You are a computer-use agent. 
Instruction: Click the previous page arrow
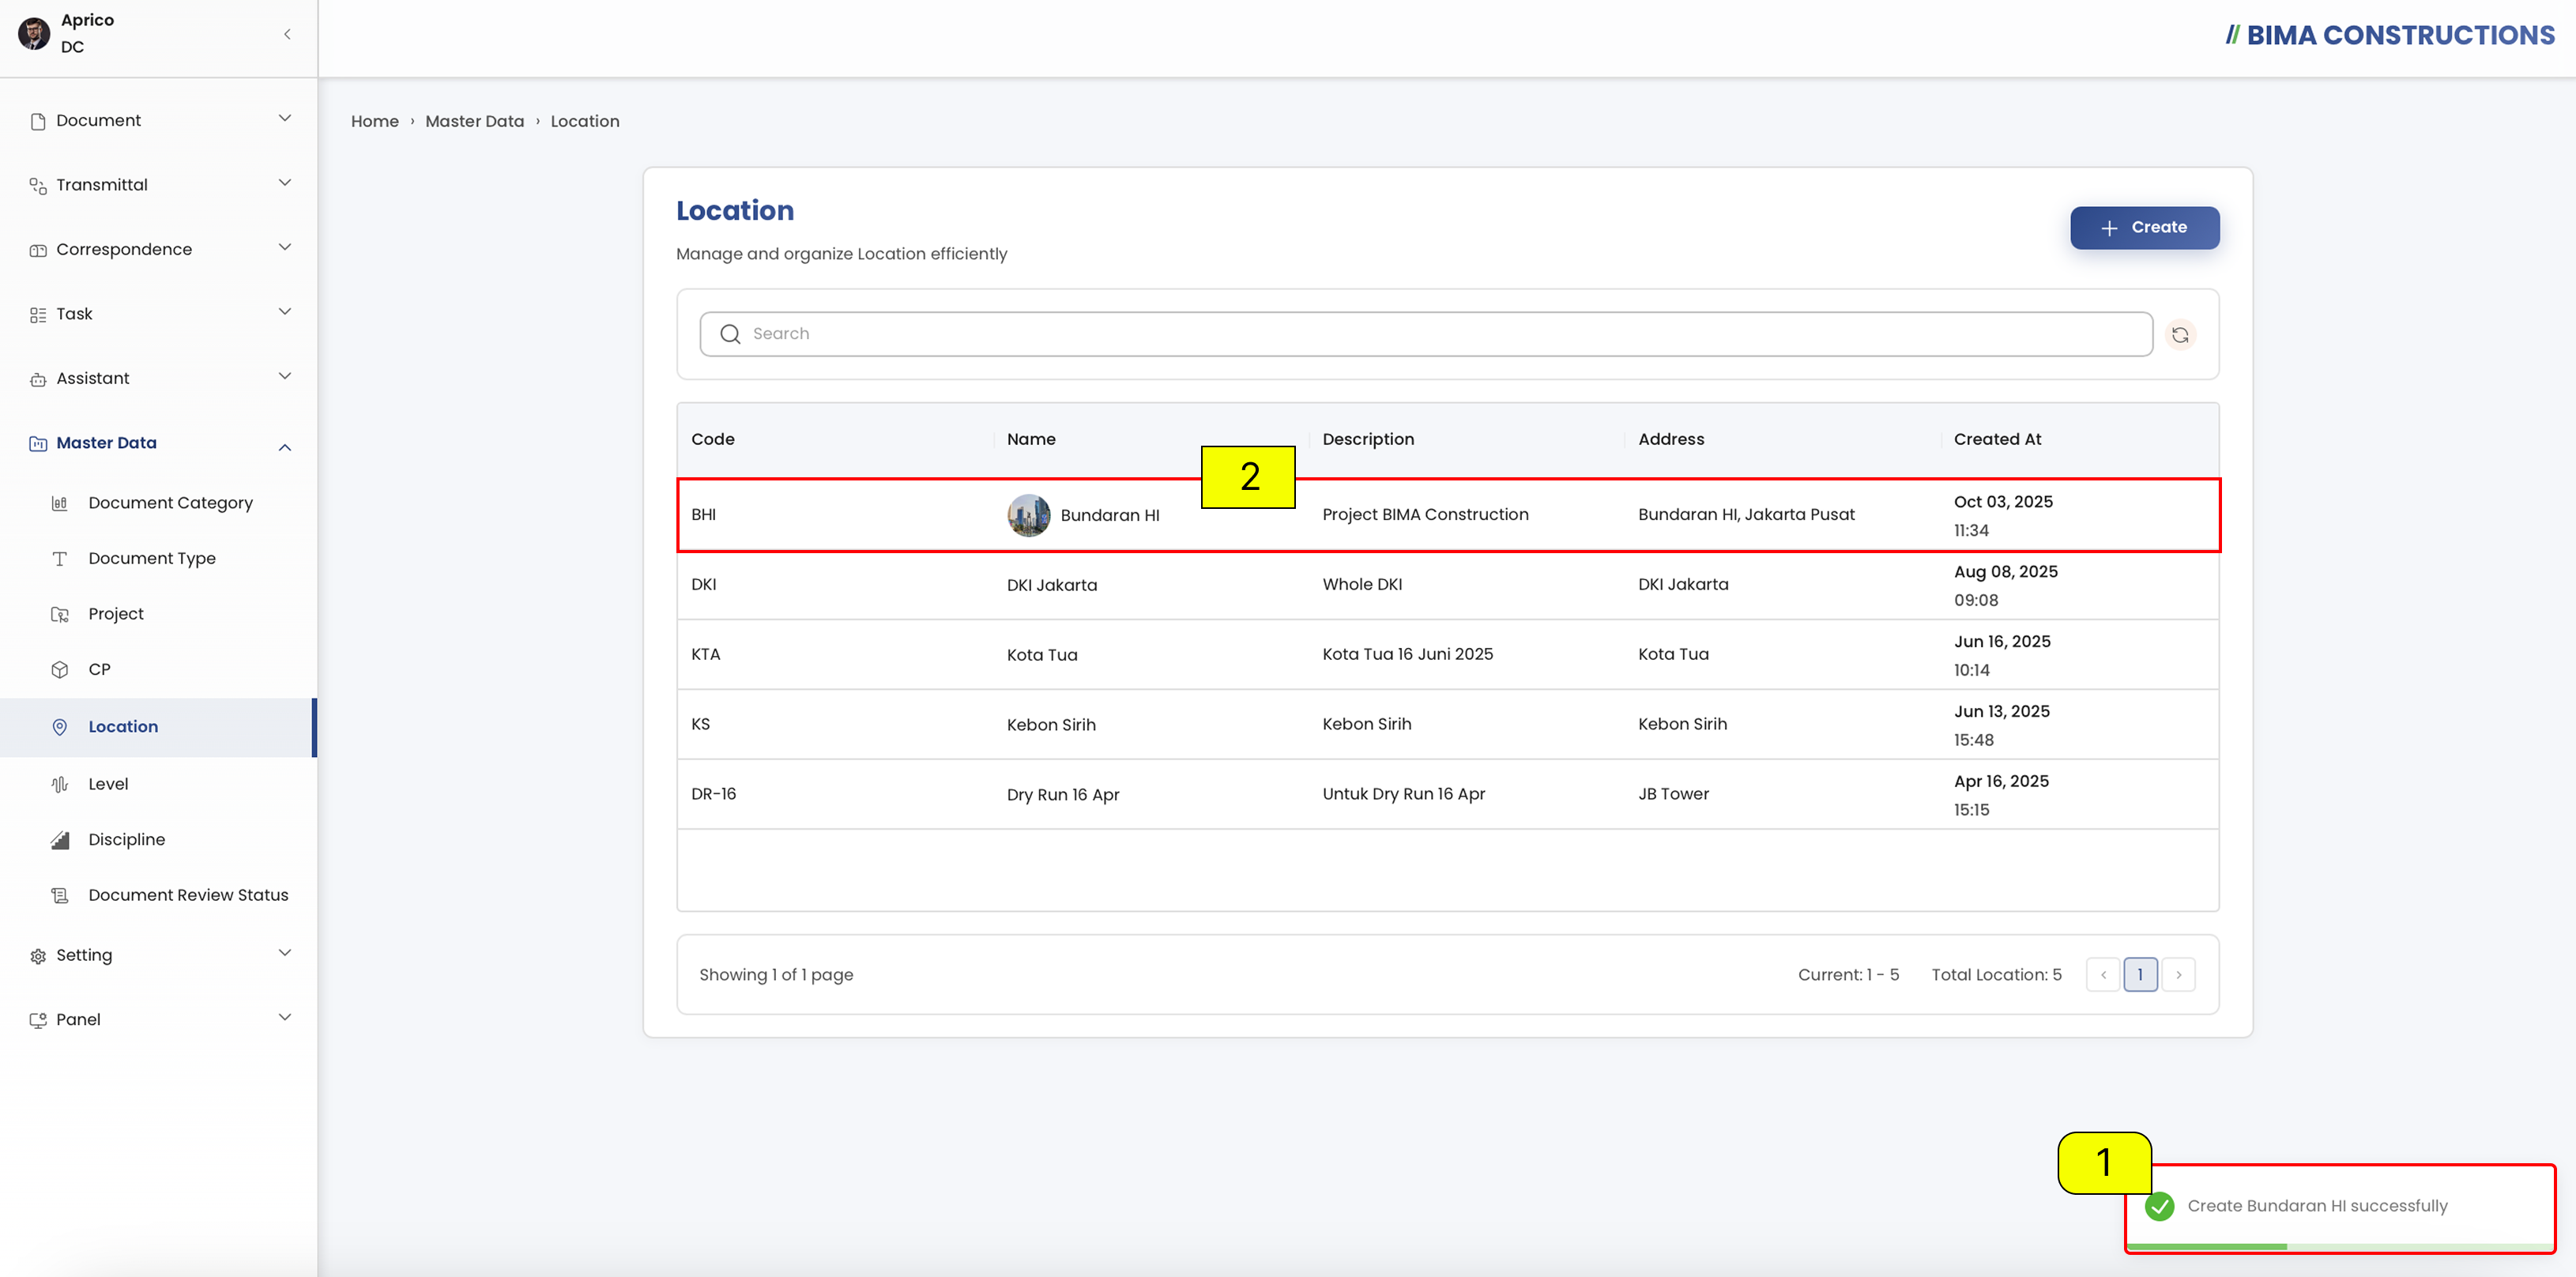[2103, 975]
